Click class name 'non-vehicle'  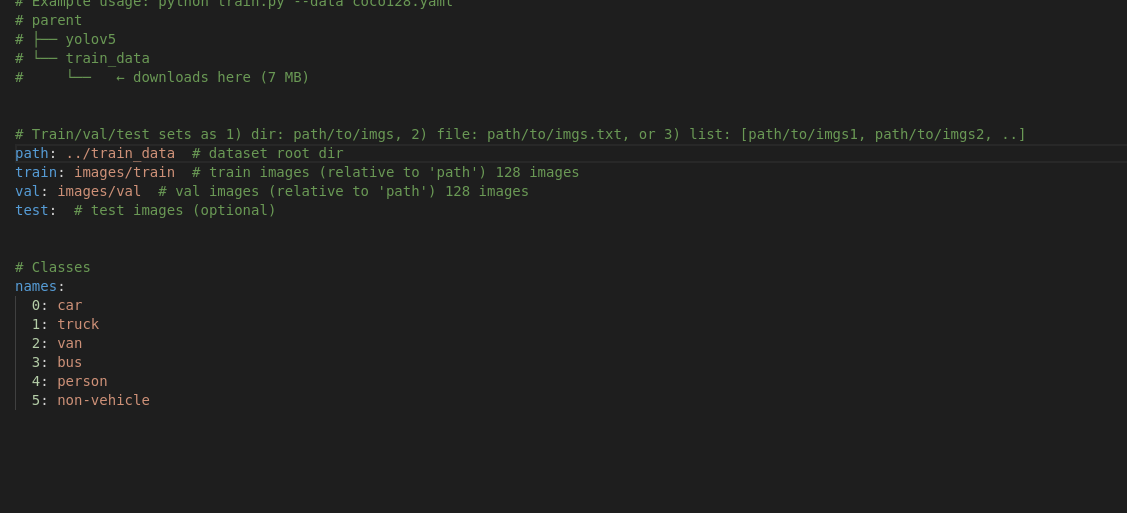click(x=103, y=400)
